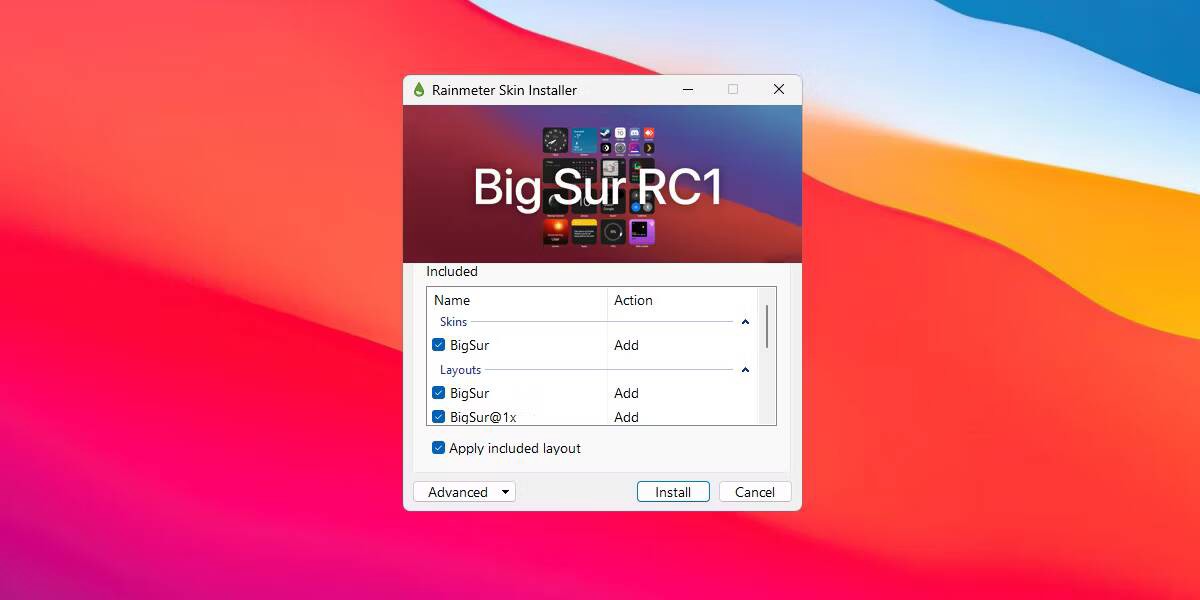Cancel the skin installation

click(x=755, y=492)
